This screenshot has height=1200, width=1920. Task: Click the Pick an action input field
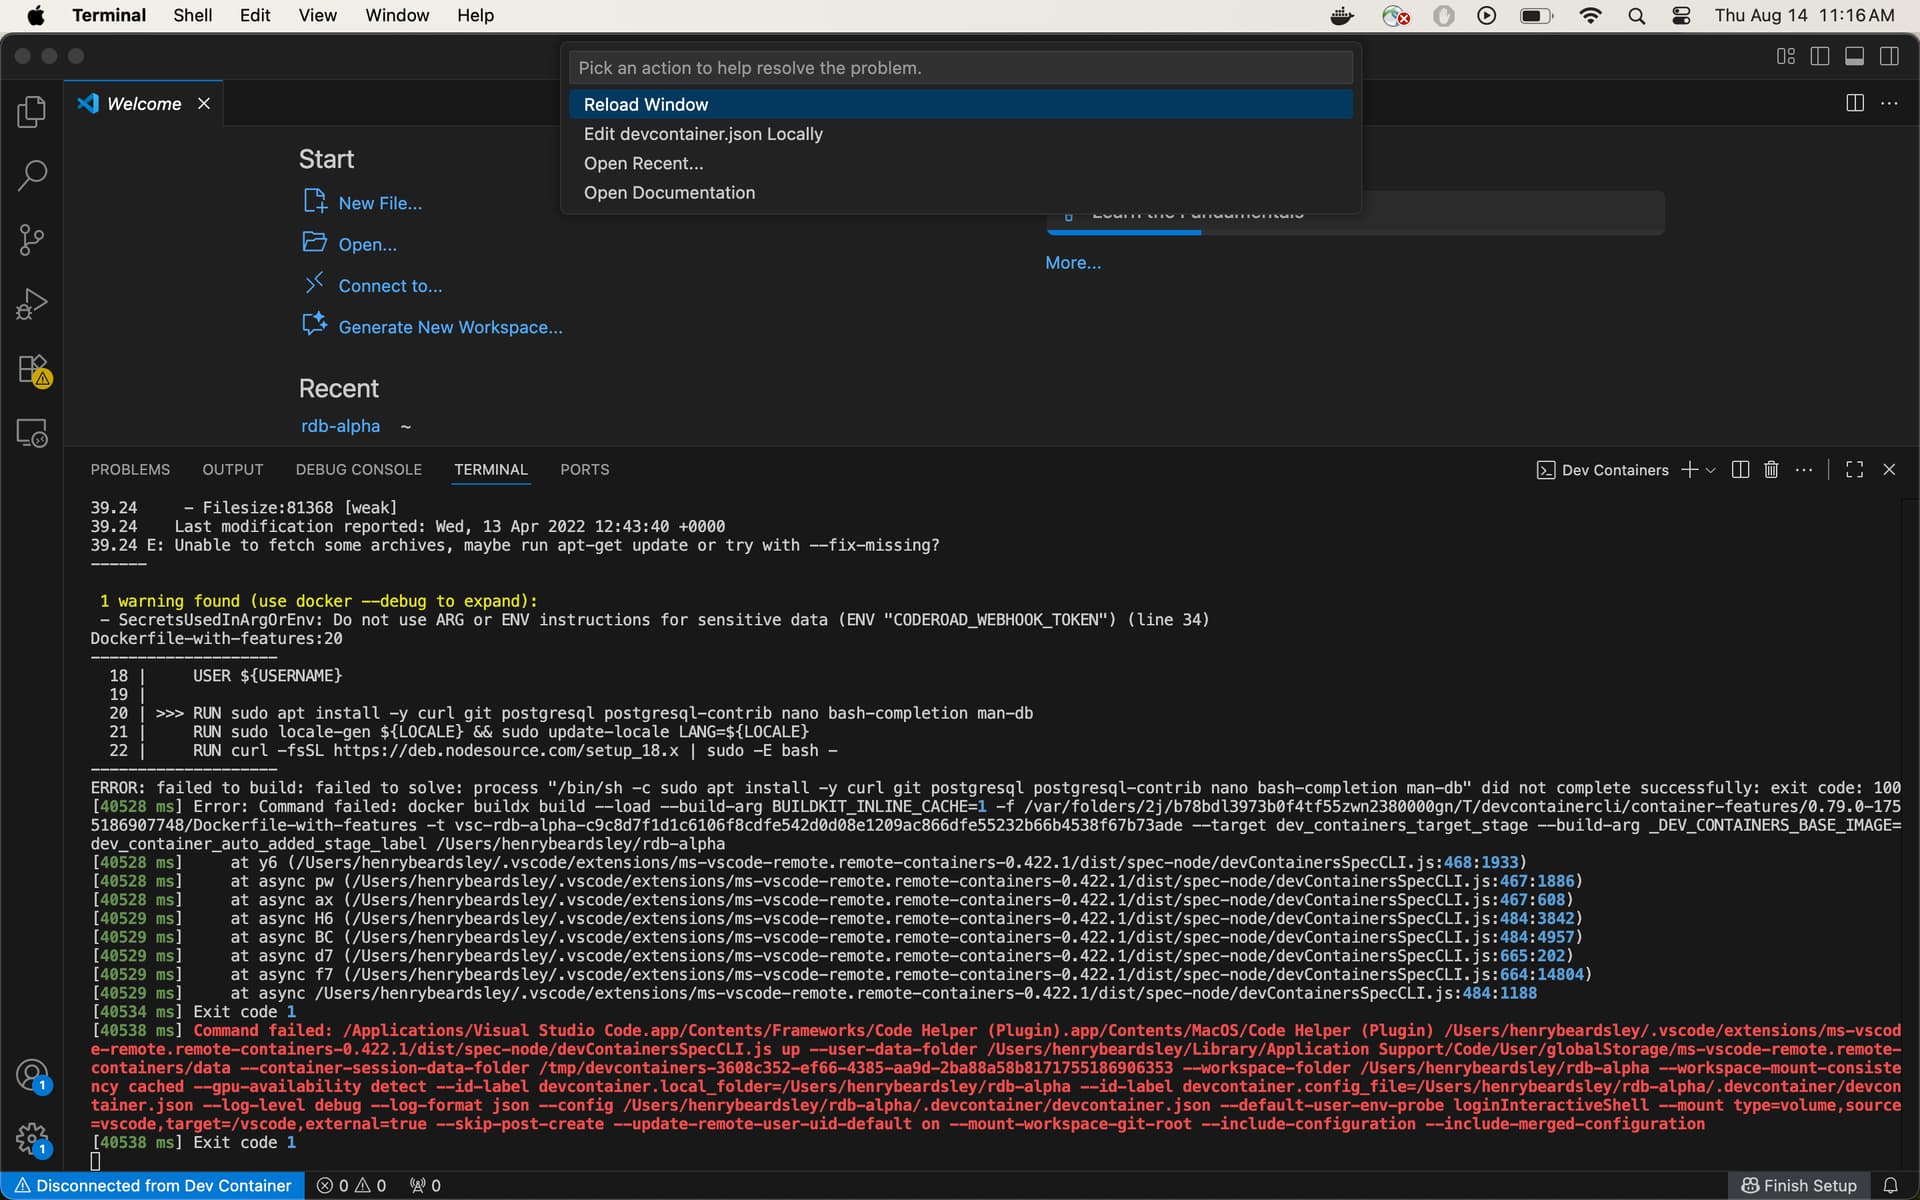(x=960, y=67)
